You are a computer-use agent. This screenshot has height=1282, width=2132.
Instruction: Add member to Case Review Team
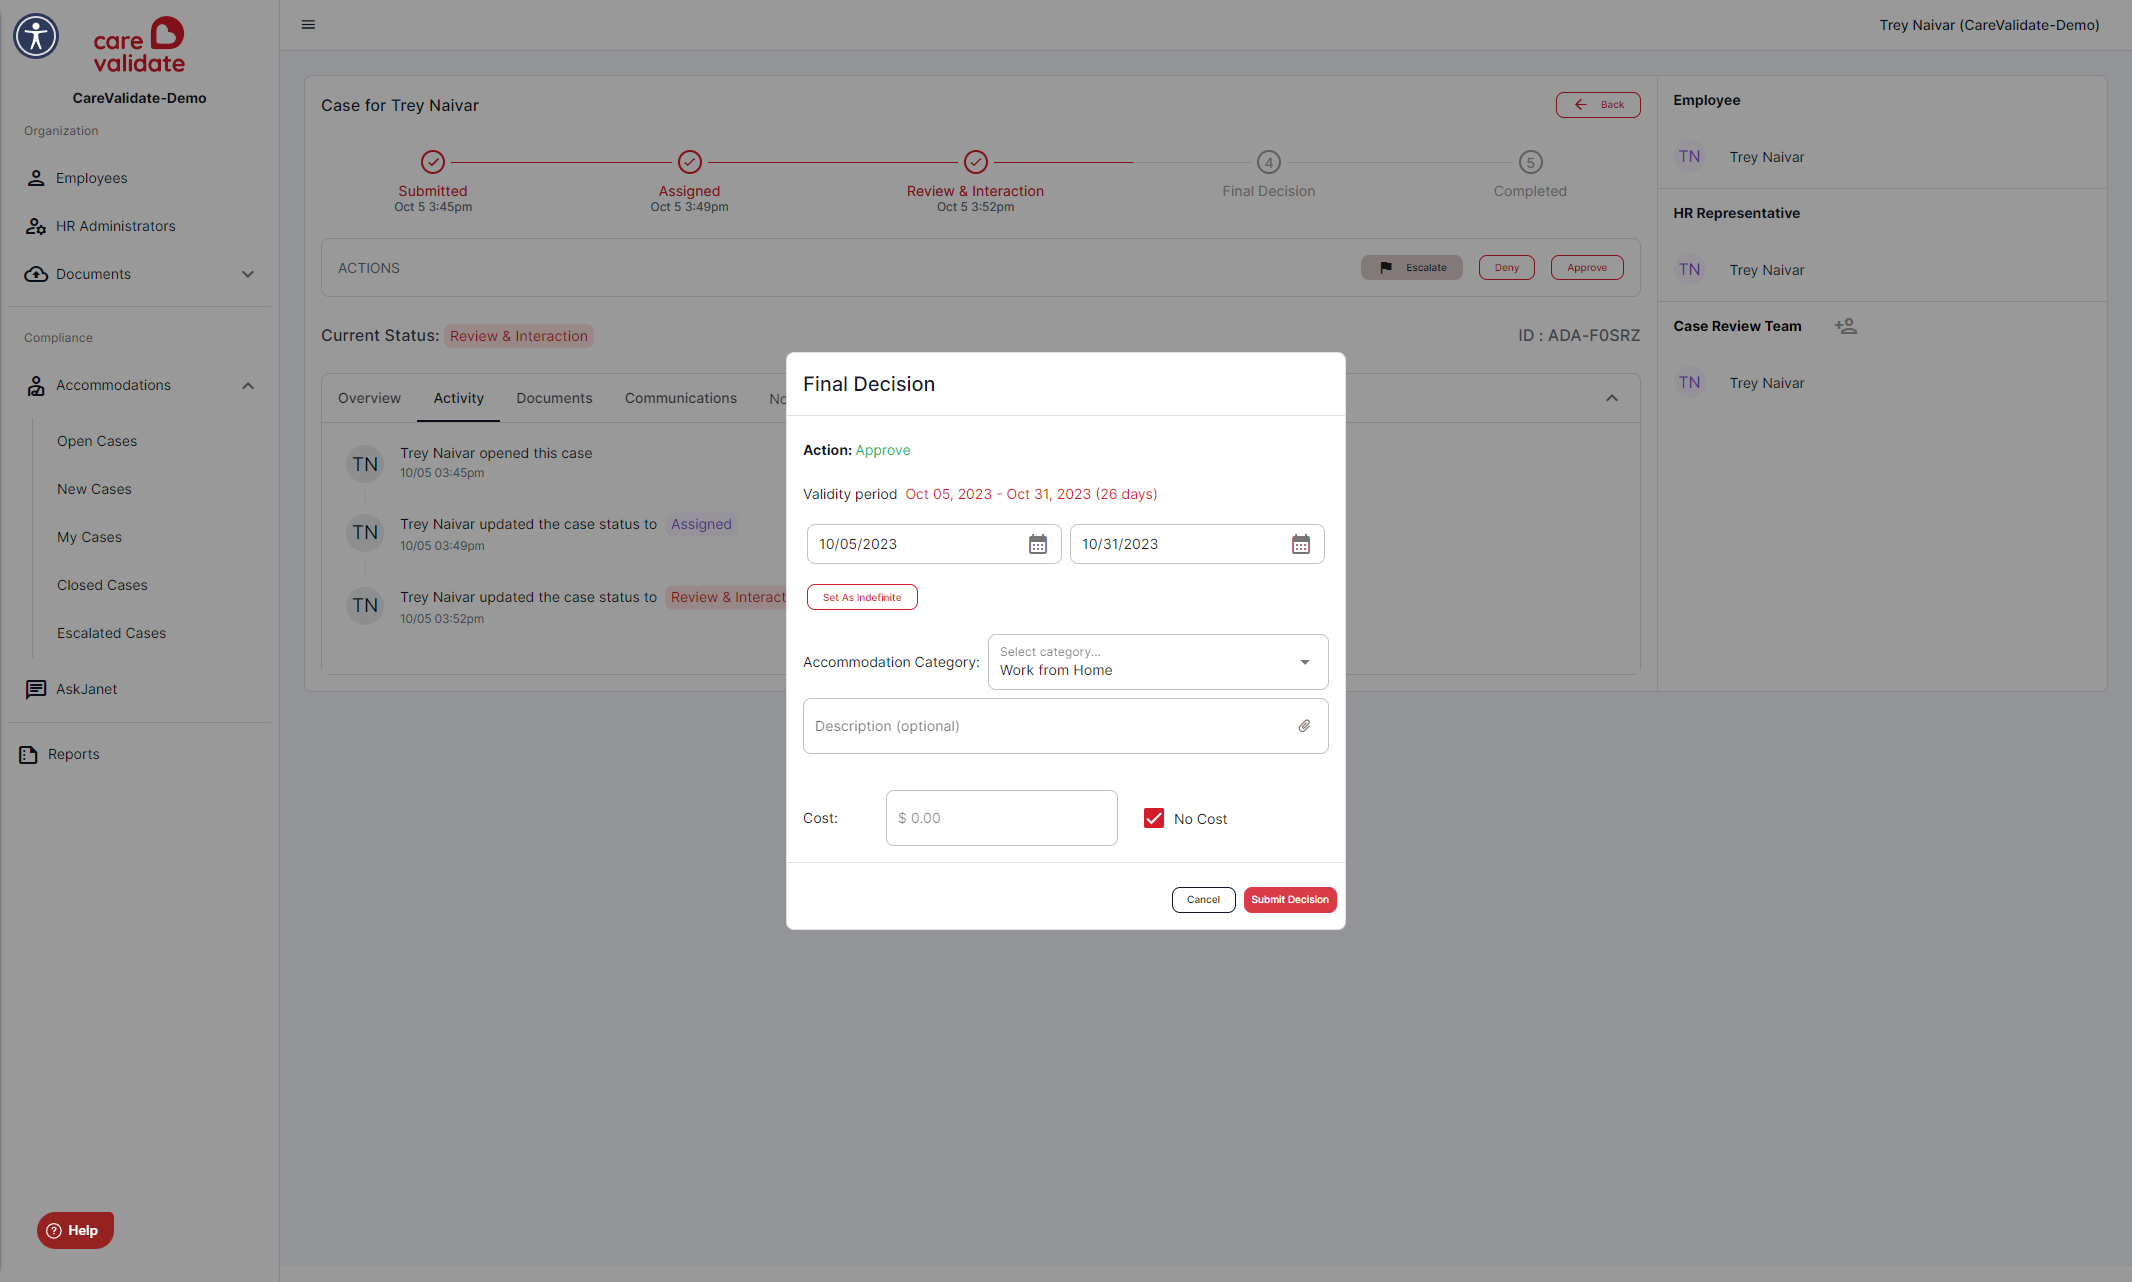[x=1846, y=326]
